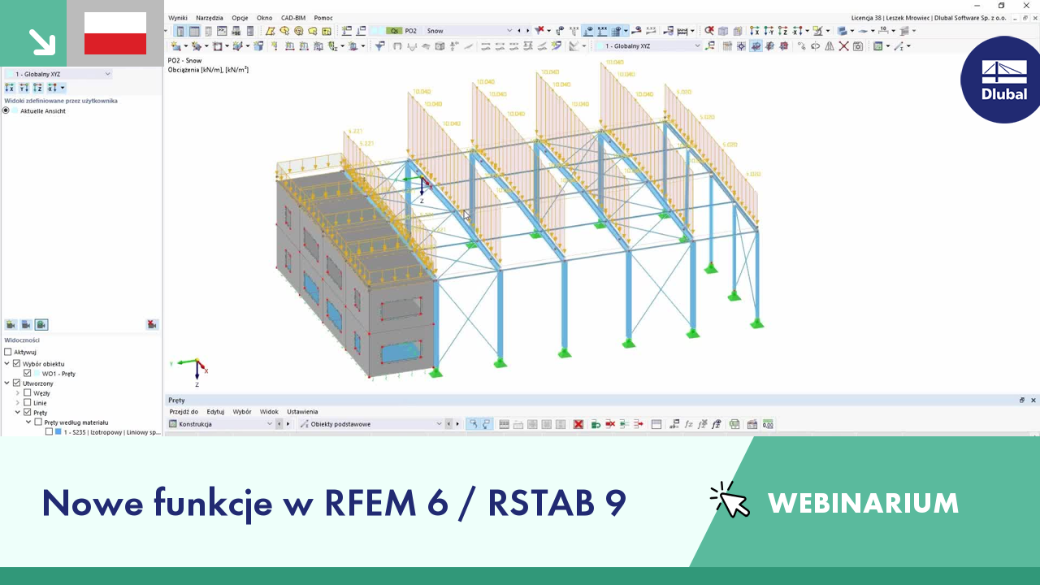1040x585 pixels.
Task: Click the filter funnel icon in second toolbar row
Action: [379, 46]
